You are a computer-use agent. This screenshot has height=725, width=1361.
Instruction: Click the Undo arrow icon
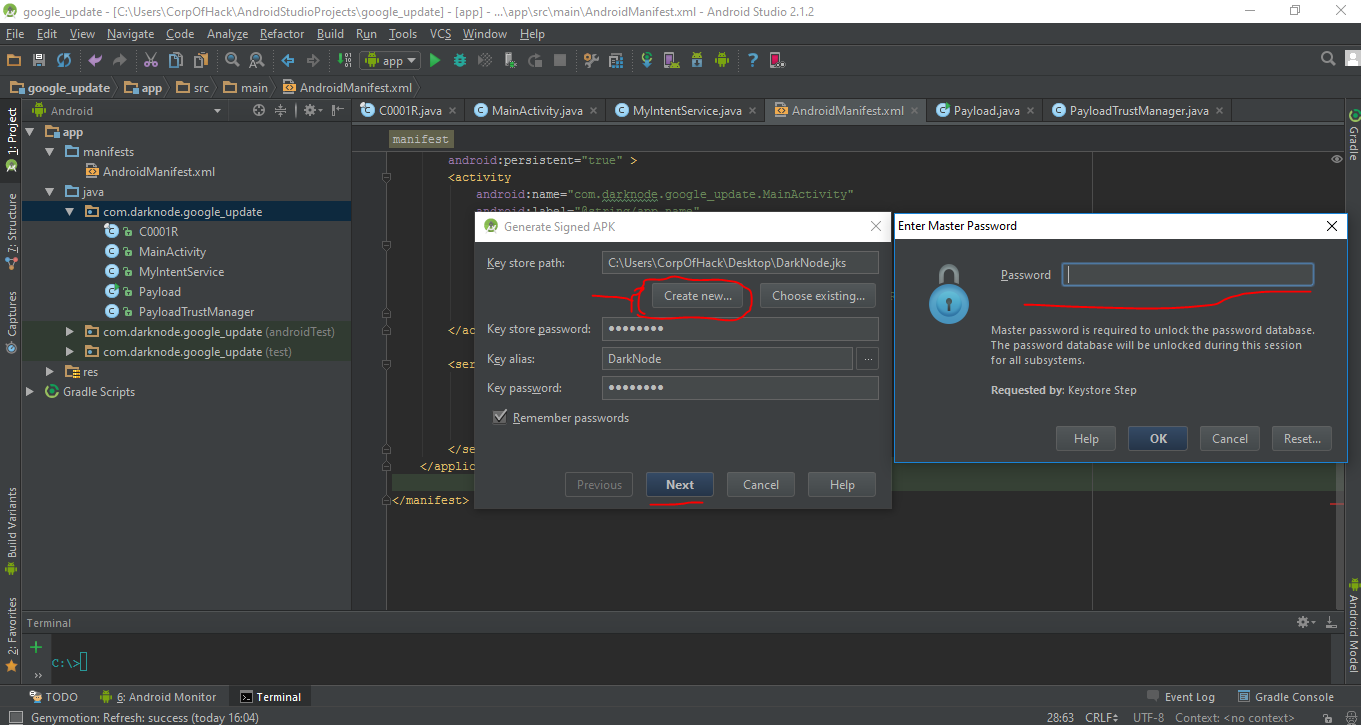95,60
